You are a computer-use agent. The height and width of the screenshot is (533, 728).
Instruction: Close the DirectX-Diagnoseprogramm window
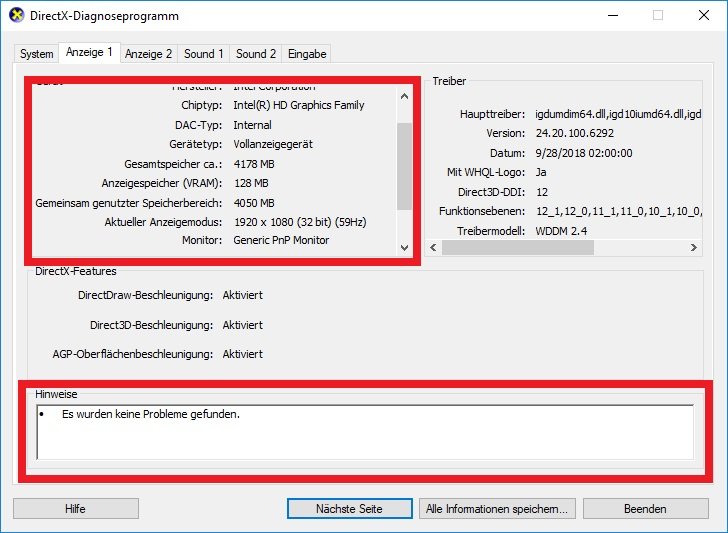[x=703, y=15]
